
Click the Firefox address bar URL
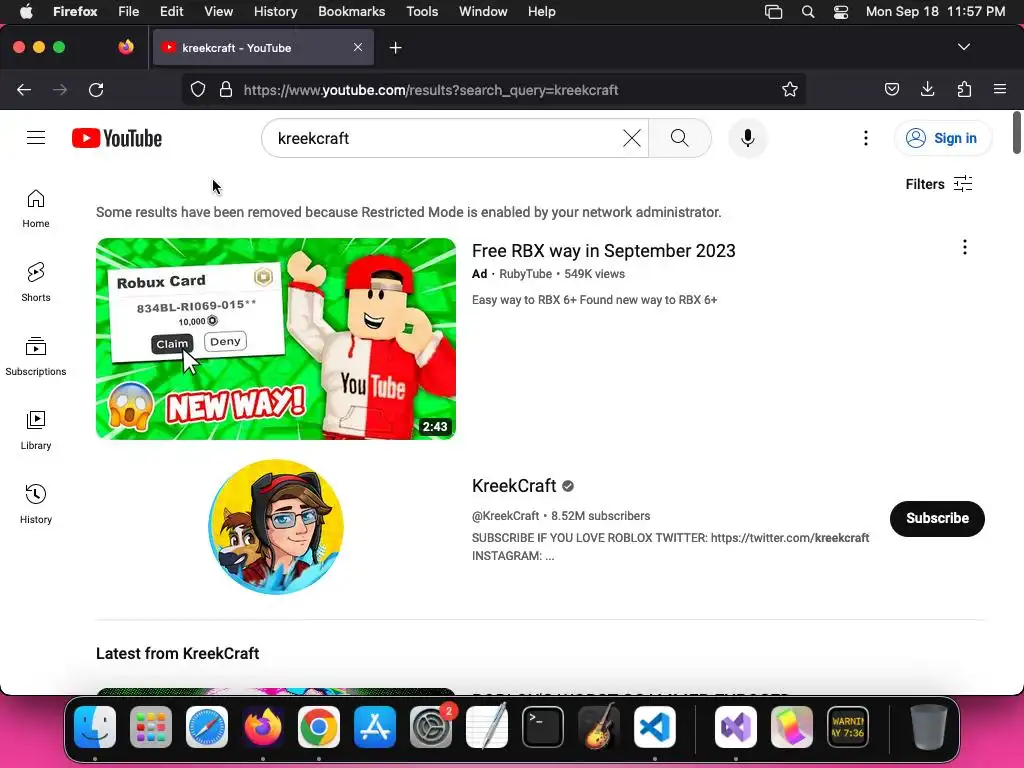coord(431,90)
